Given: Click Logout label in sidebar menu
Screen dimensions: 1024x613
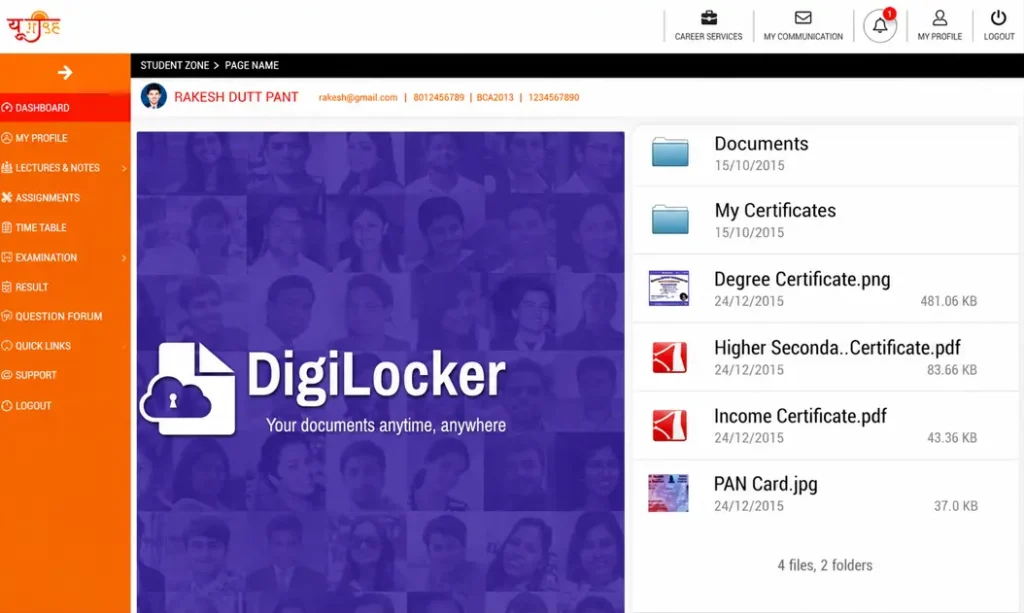Looking at the screenshot, I should click(x=33, y=405).
